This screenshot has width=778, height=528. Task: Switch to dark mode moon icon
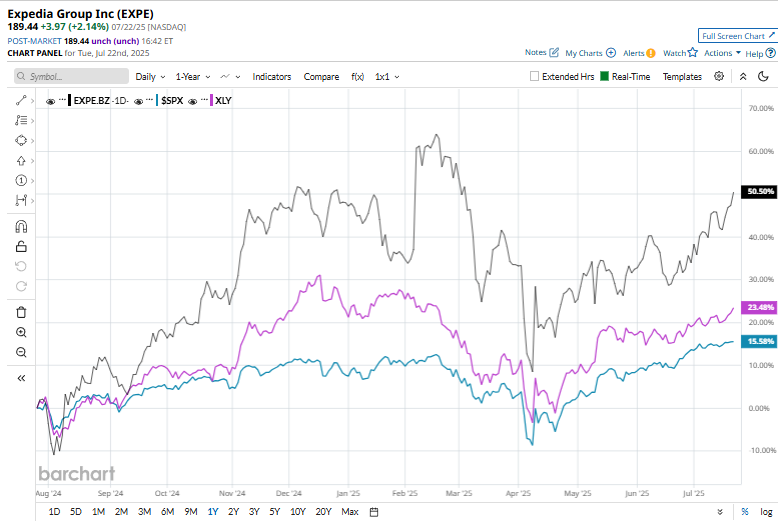[x=763, y=76]
